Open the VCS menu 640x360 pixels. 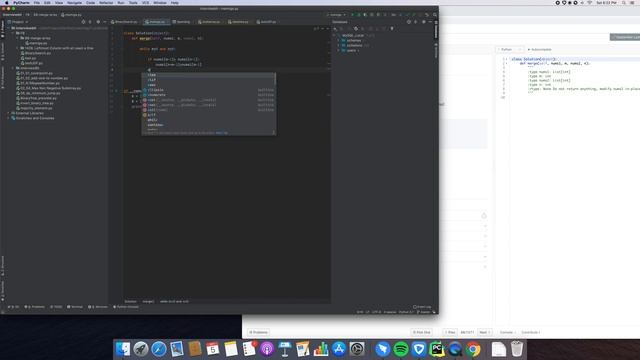pos(145,3)
